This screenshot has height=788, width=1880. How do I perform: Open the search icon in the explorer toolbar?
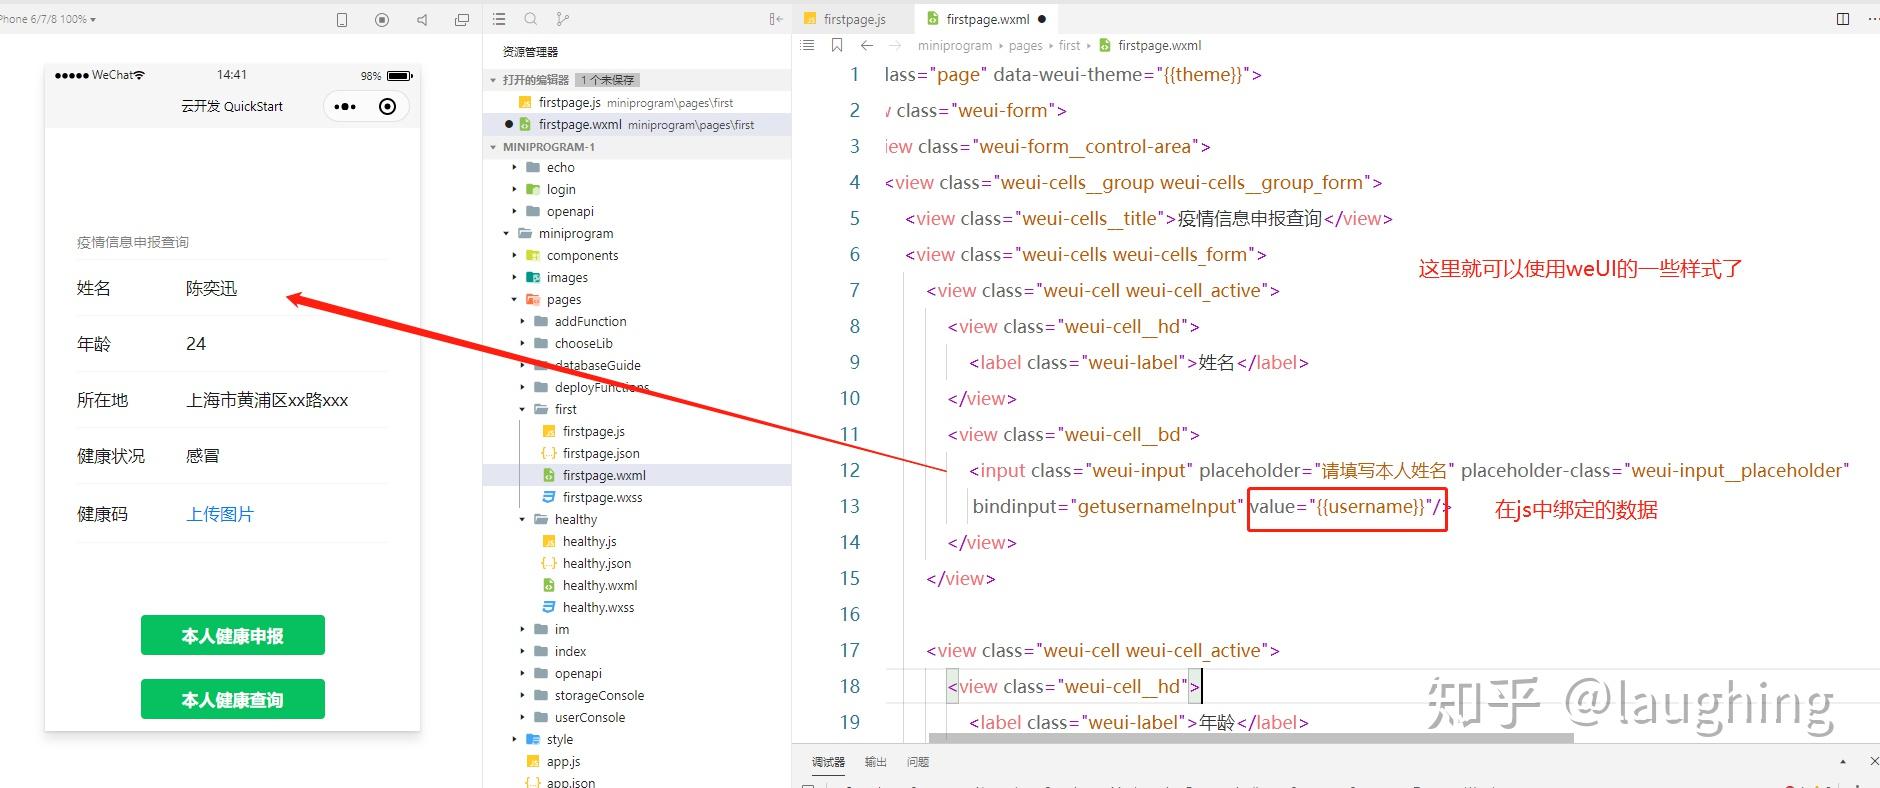[531, 19]
